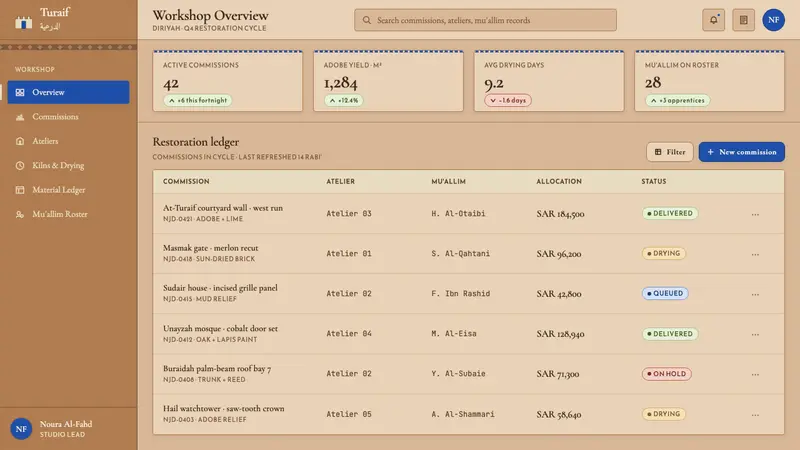Click the Mu'allim Roster people icon
Viewport: 800px width, 450px height.
20,214
